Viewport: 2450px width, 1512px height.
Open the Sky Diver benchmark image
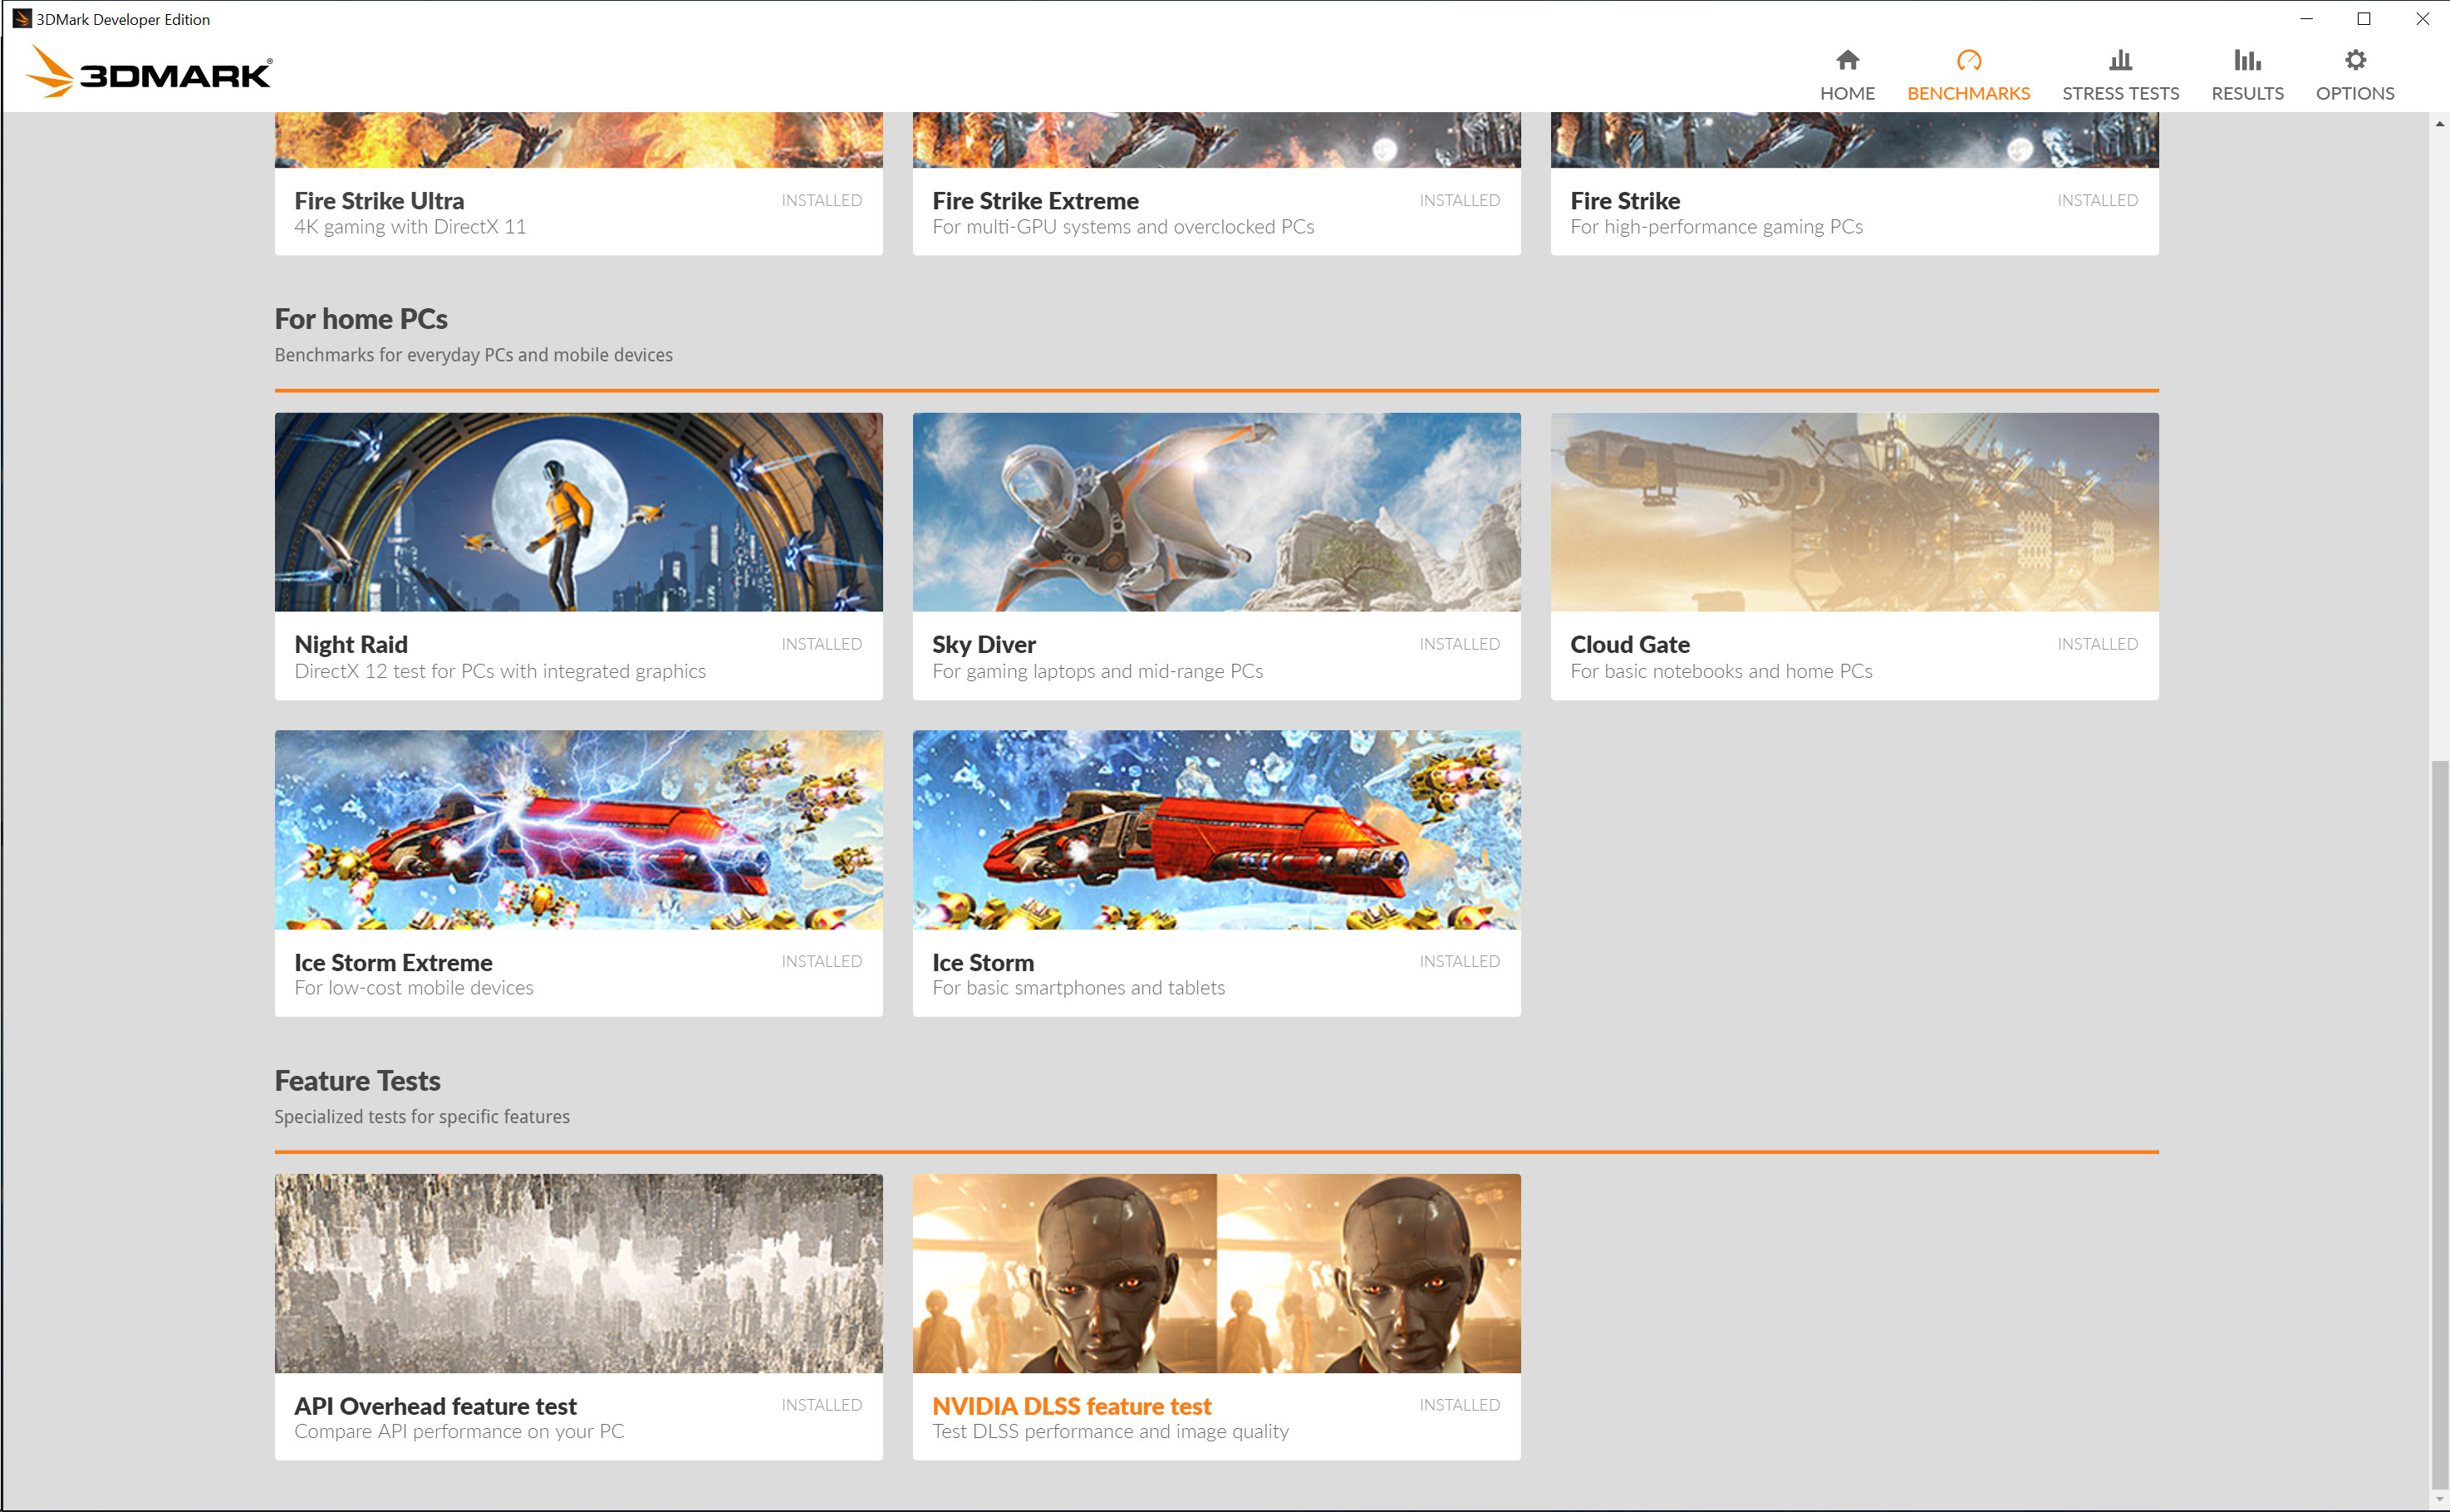(x=1215, y=512)
